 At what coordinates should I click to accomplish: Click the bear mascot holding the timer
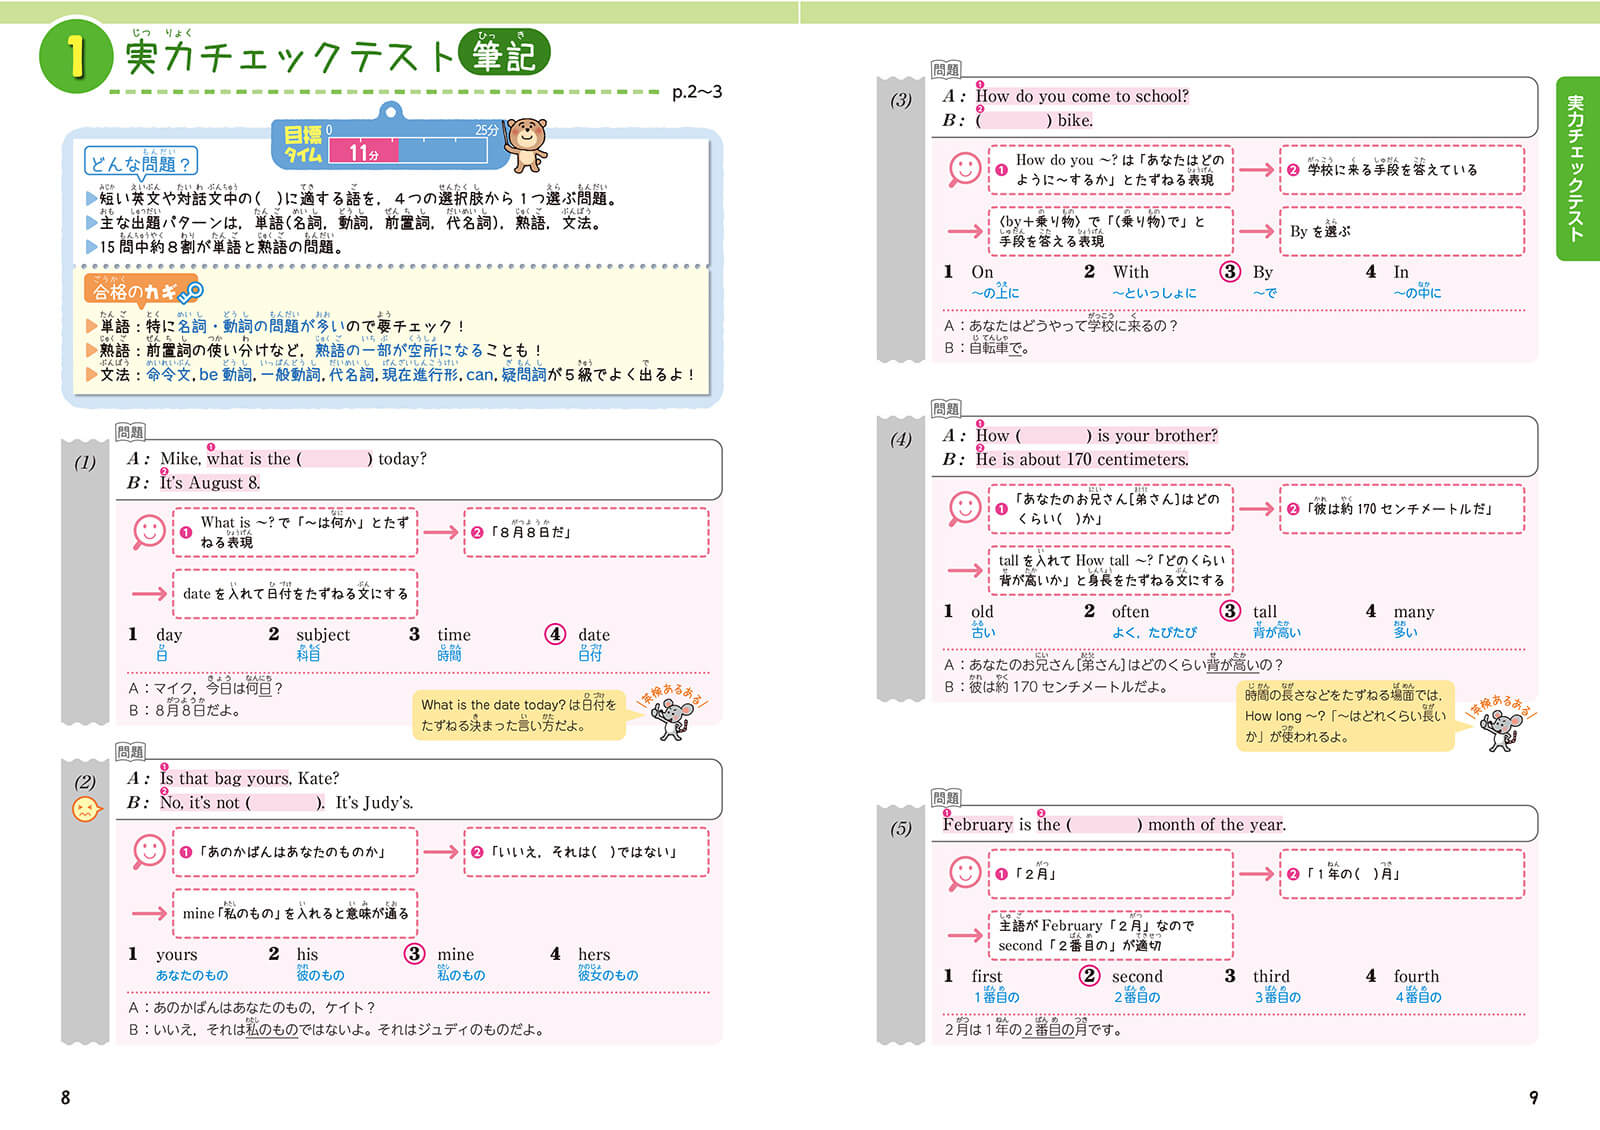(527, 144)
